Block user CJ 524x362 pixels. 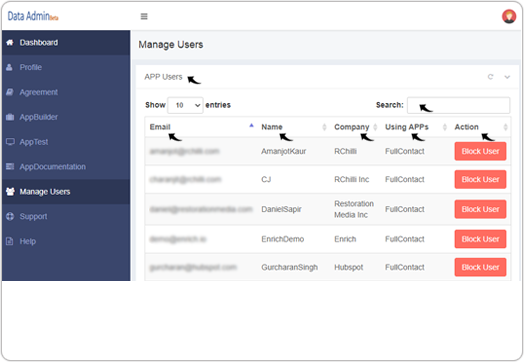point(480,179)
